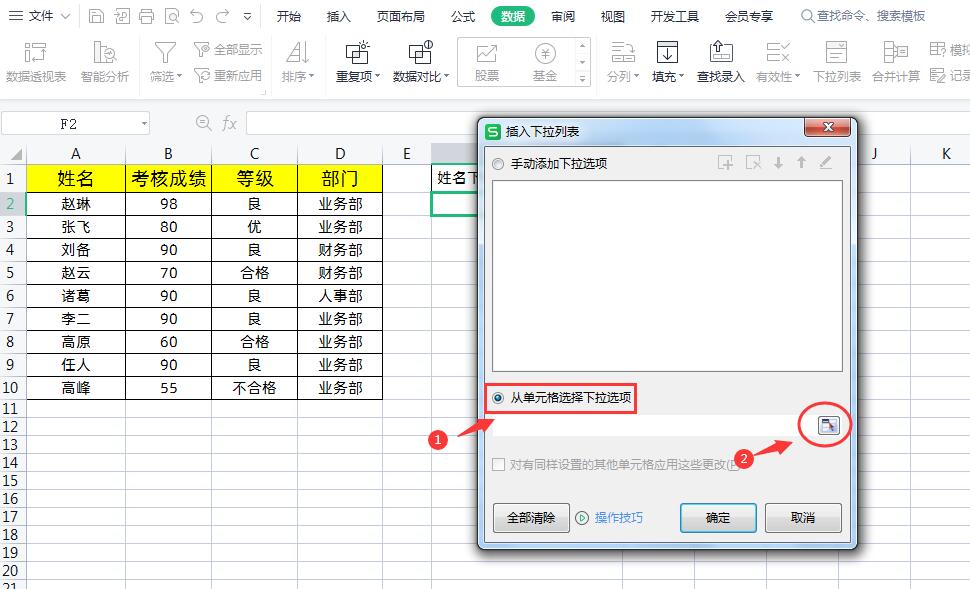The image size is (970, 589).
Task: Select the cell with 不合格
Action: 254,388
